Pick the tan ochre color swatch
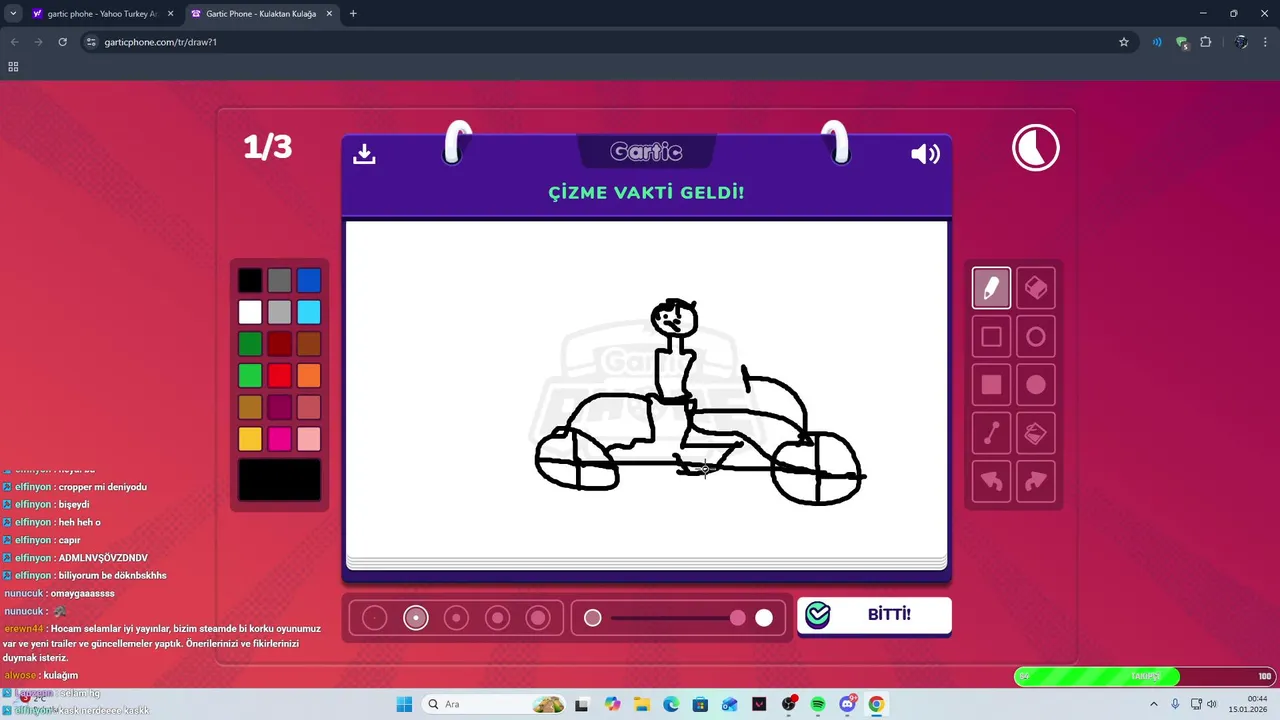 point(250,408)
